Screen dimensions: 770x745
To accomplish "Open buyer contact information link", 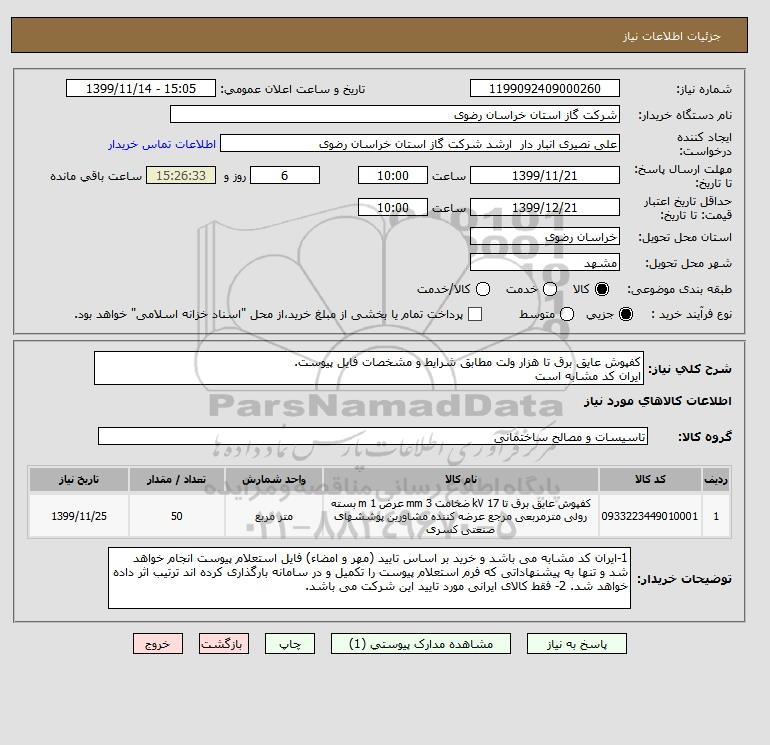I will pos(162,144).
